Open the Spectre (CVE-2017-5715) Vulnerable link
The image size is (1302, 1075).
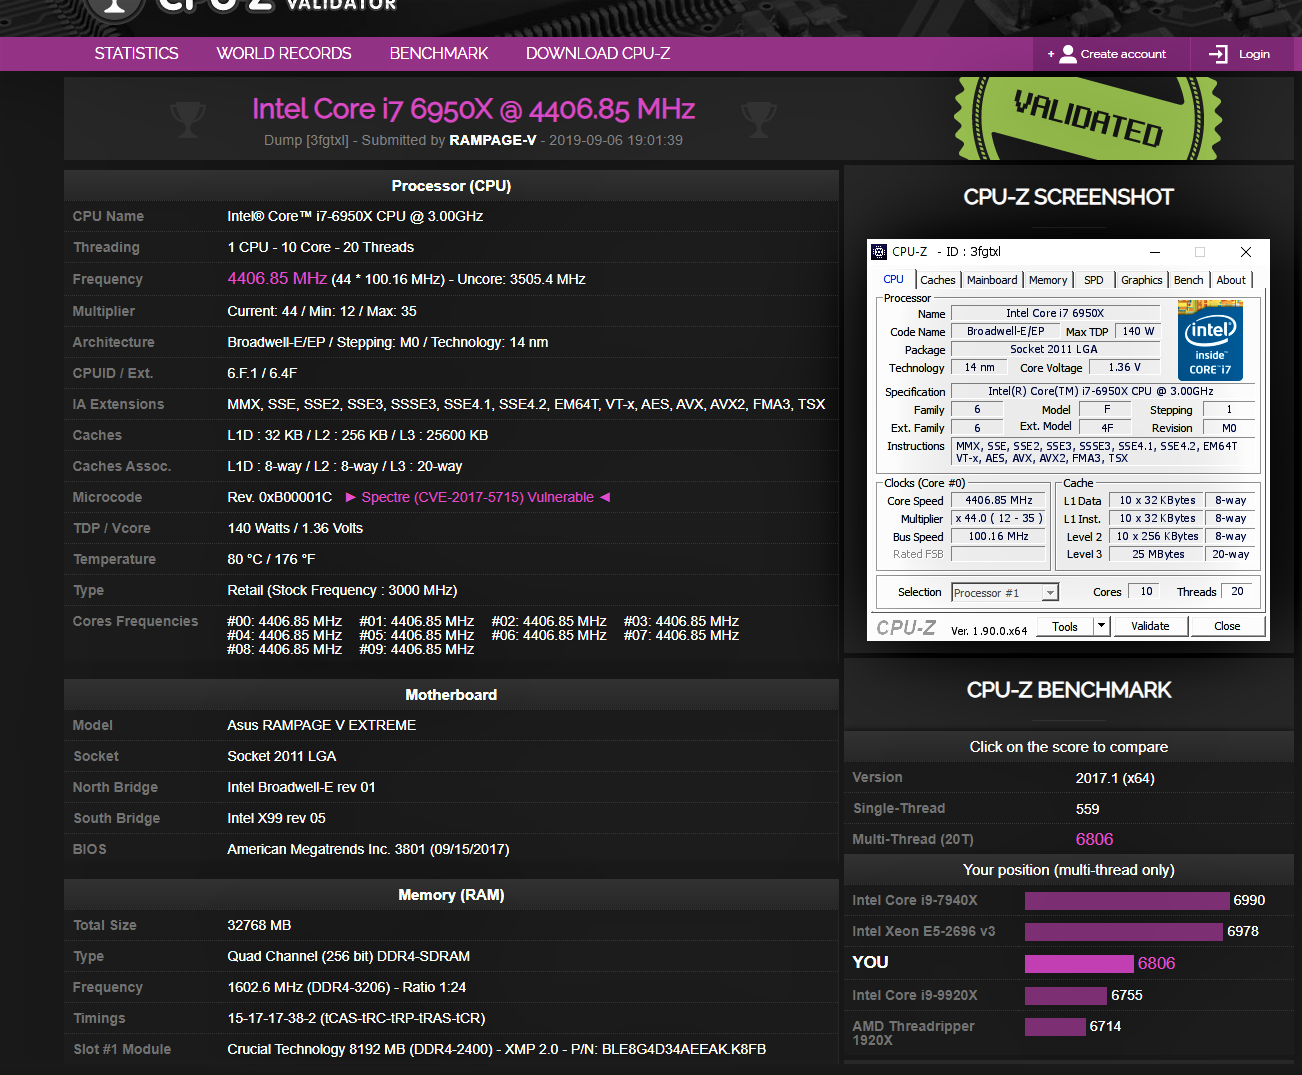click(478, 497)
